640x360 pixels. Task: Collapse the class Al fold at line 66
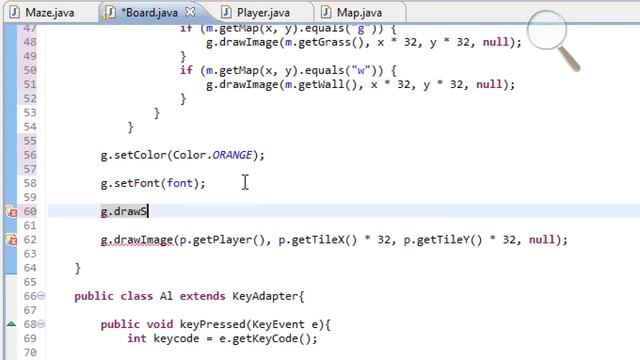(x=41, y=296)
